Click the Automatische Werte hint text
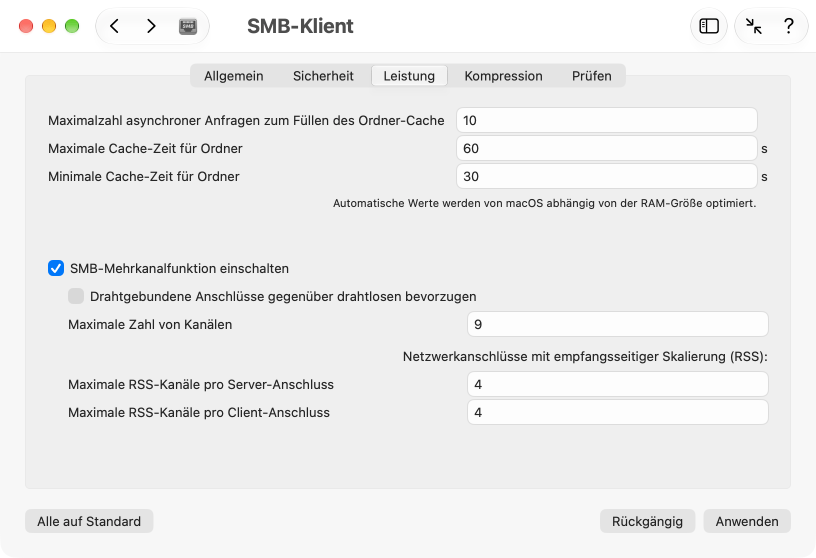This screenshot has height=558, width=816. coord(544,203)
